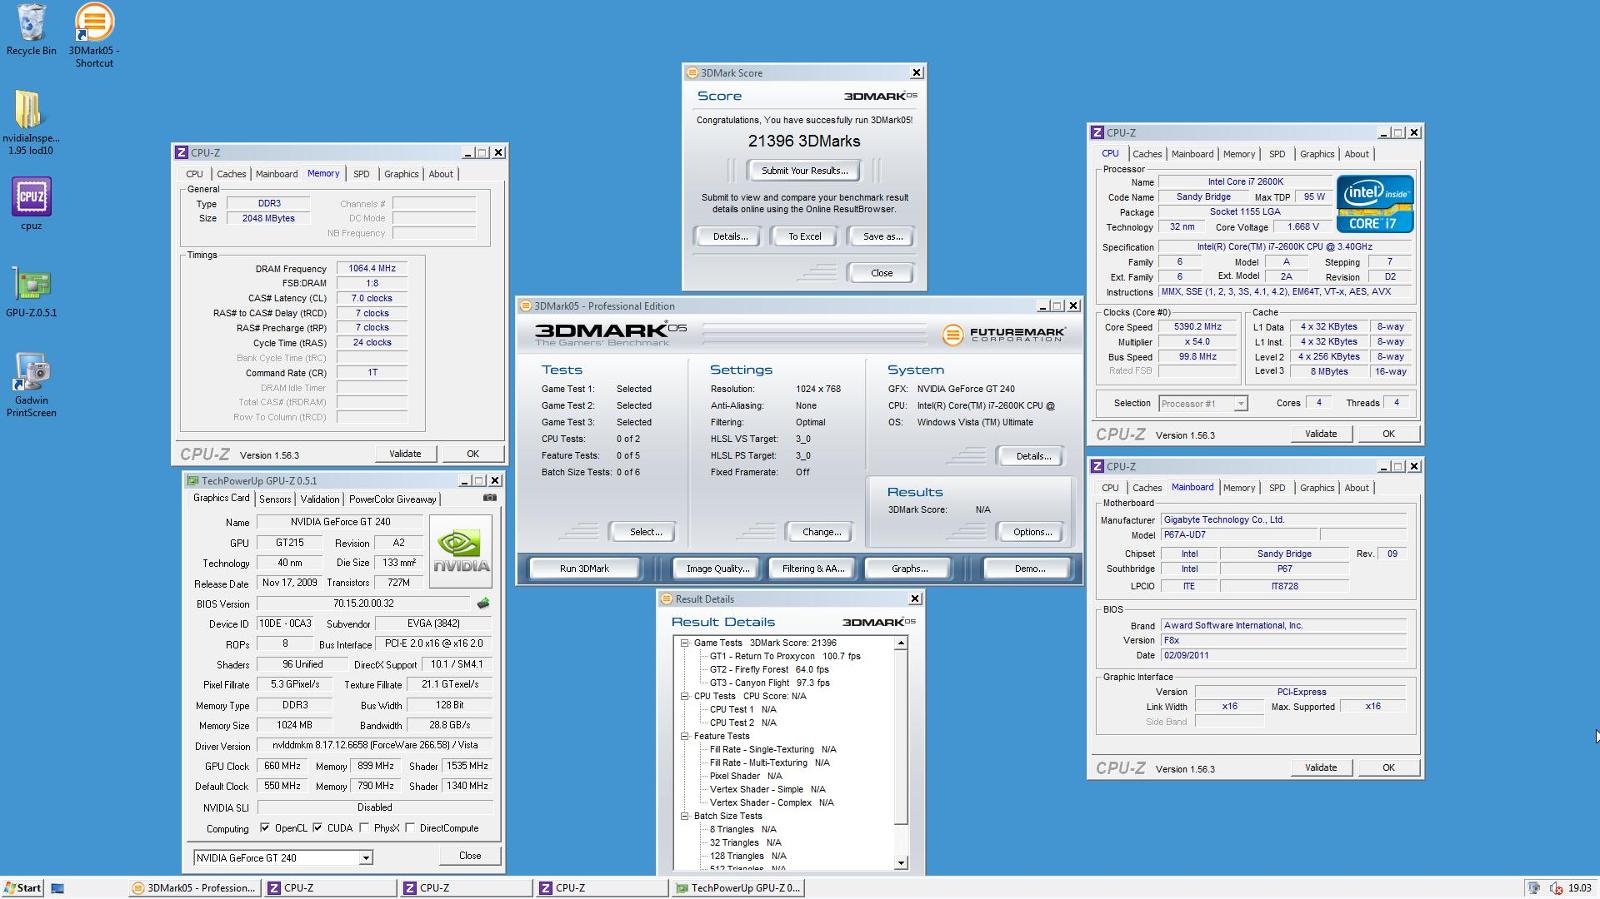Viewport: 1600px width, 899px height.
Task: Toggle the CUDA checkbox in GPU-Z
Action: (317, 828)
